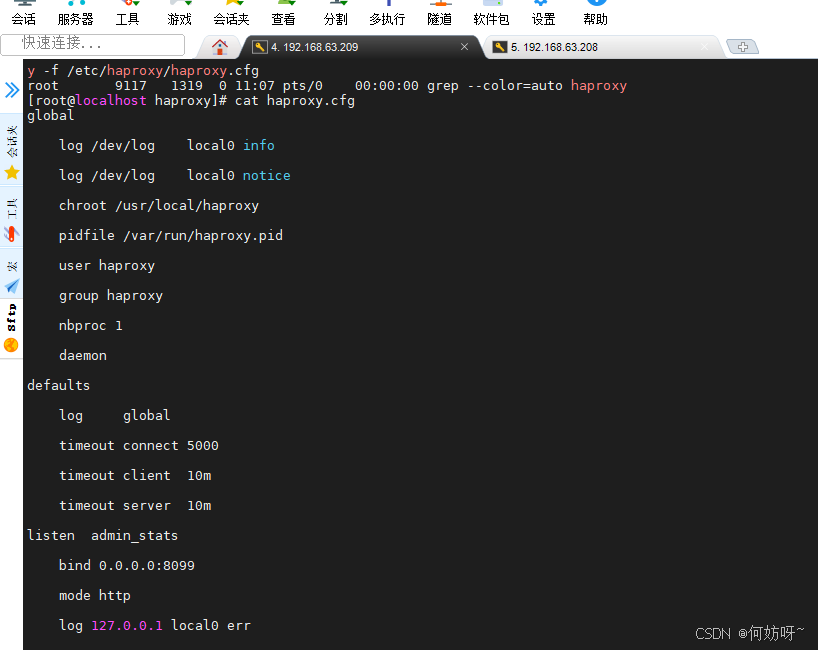Image resolution: width=818 pixels, height=650 pixels.
Task: Click the 'defaults' section heading
Action: pos(58,385)
